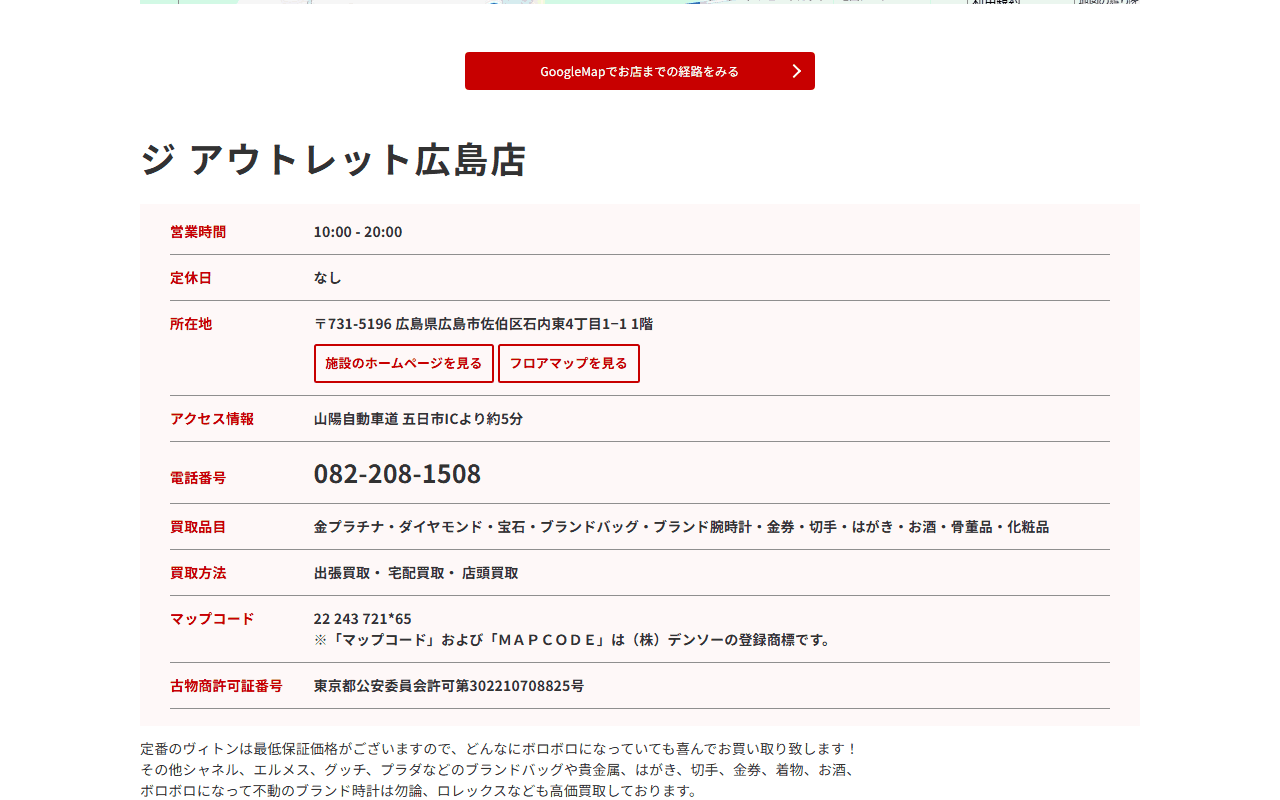Viewport: 1280px width, 800px height.
Task: Select 出張買取・宅配買取・店頭買取 text
Action: pos(416,573)
